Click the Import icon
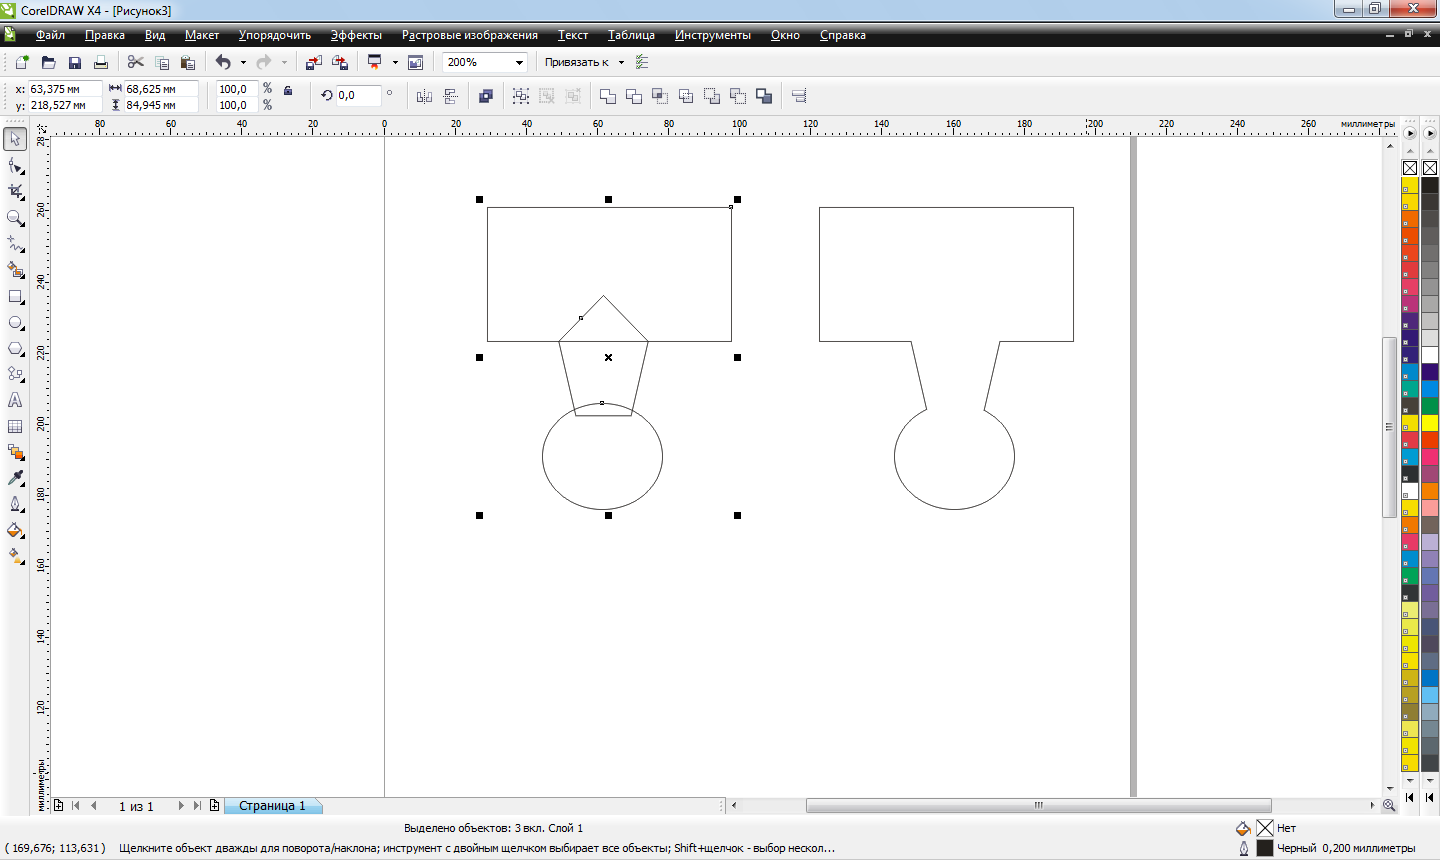This screenshot has height=860, width=1440. [x=314, y=62]
